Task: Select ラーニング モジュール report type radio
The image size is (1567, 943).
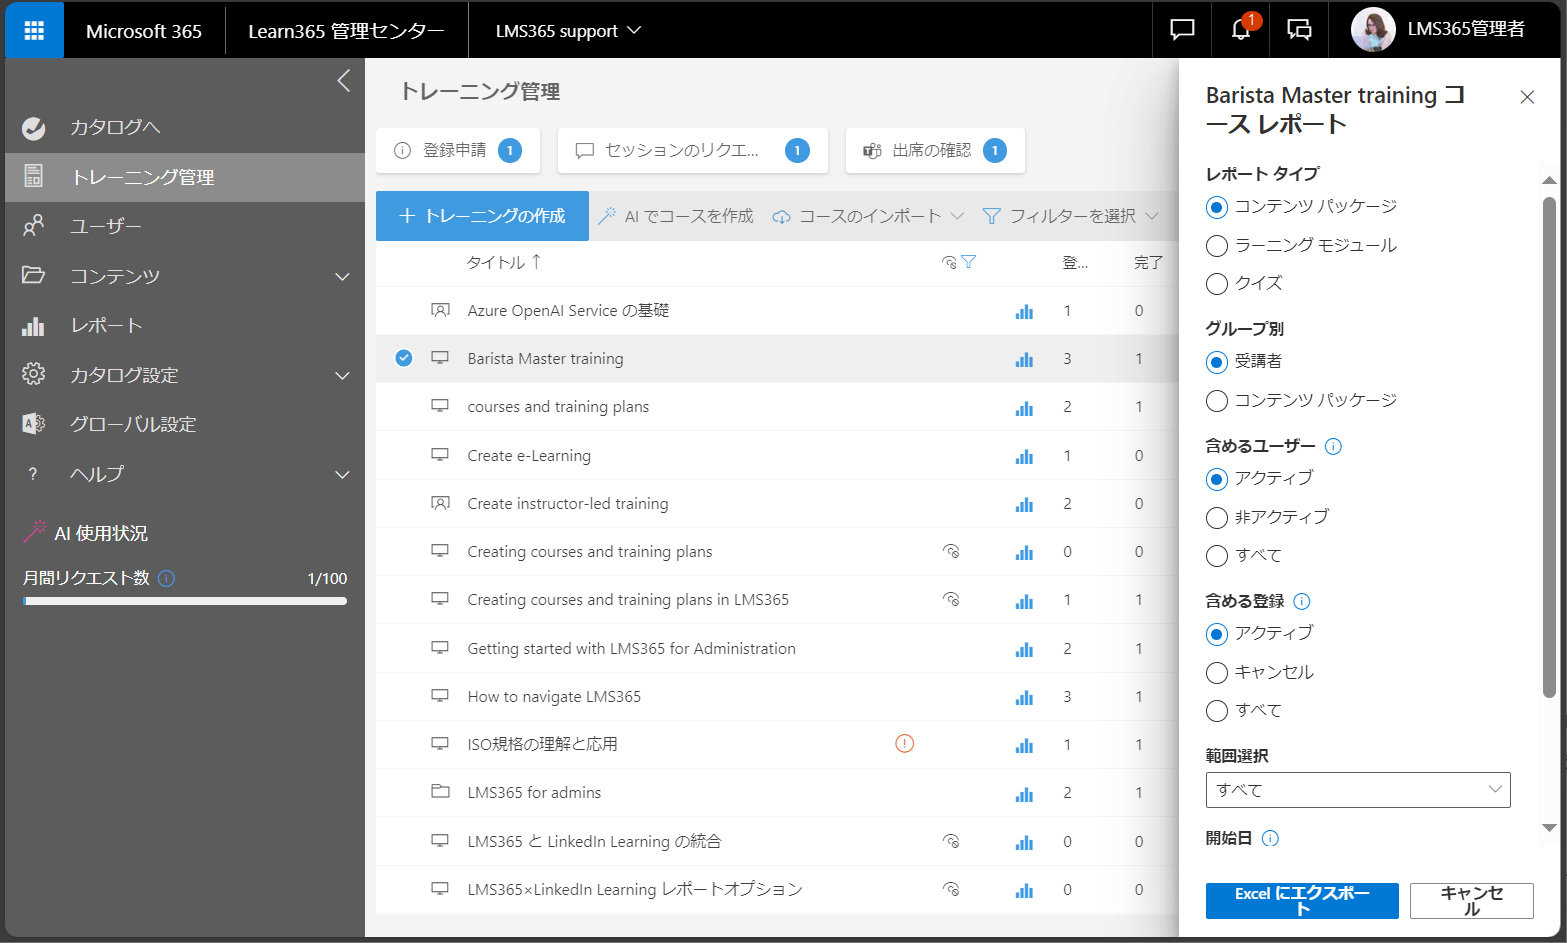Action: (x=1217, y=246)
